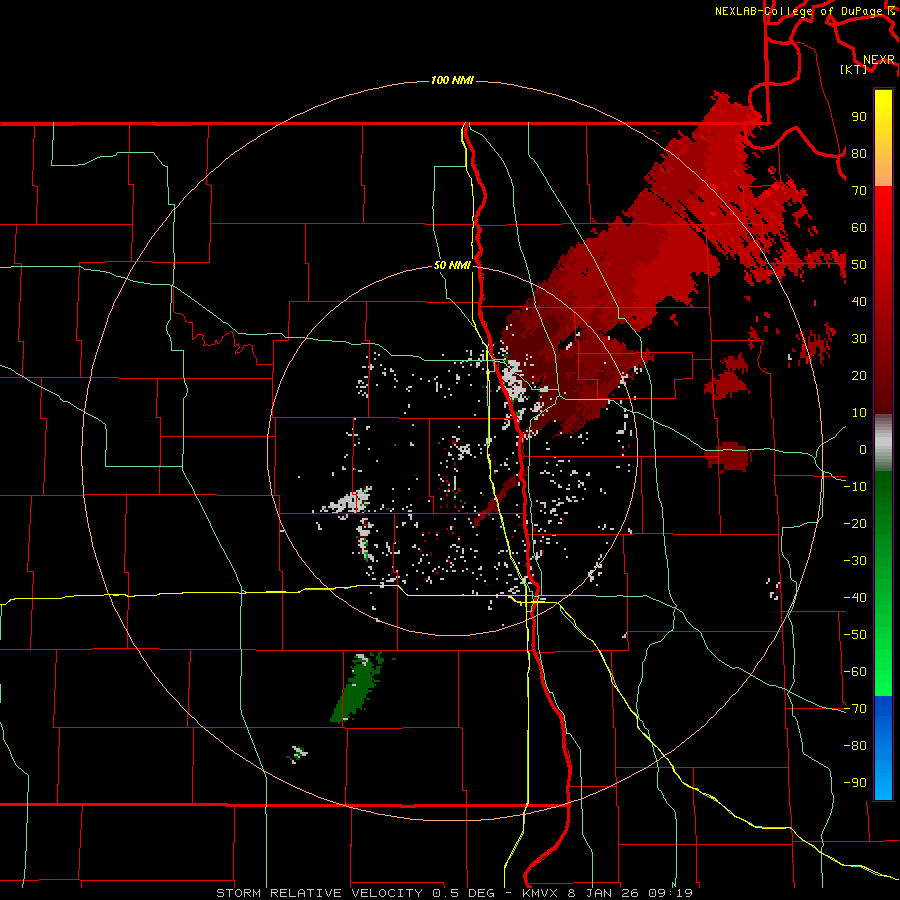Select the 30 value on velocity scale
The image size is (900, 900).
click(x=859, y=339)
